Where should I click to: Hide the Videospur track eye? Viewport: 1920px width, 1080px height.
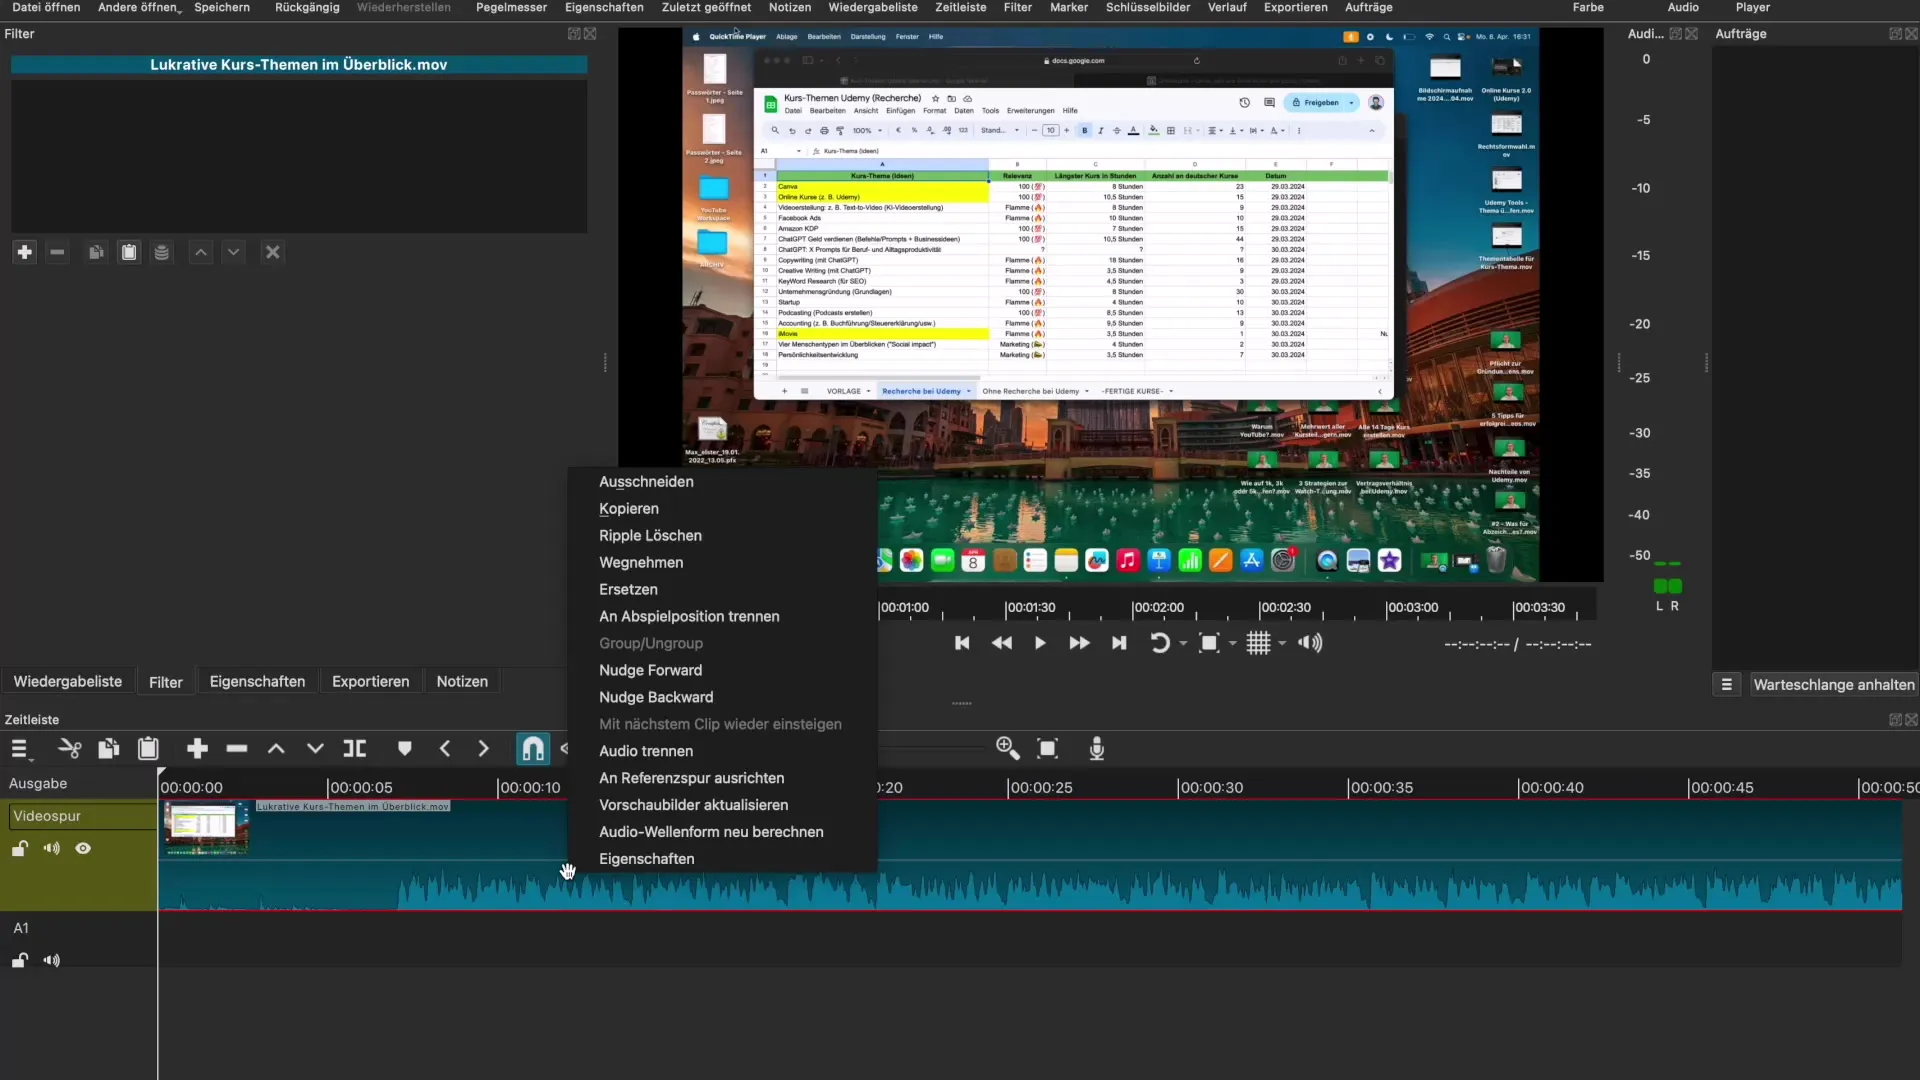click(83, 849)
